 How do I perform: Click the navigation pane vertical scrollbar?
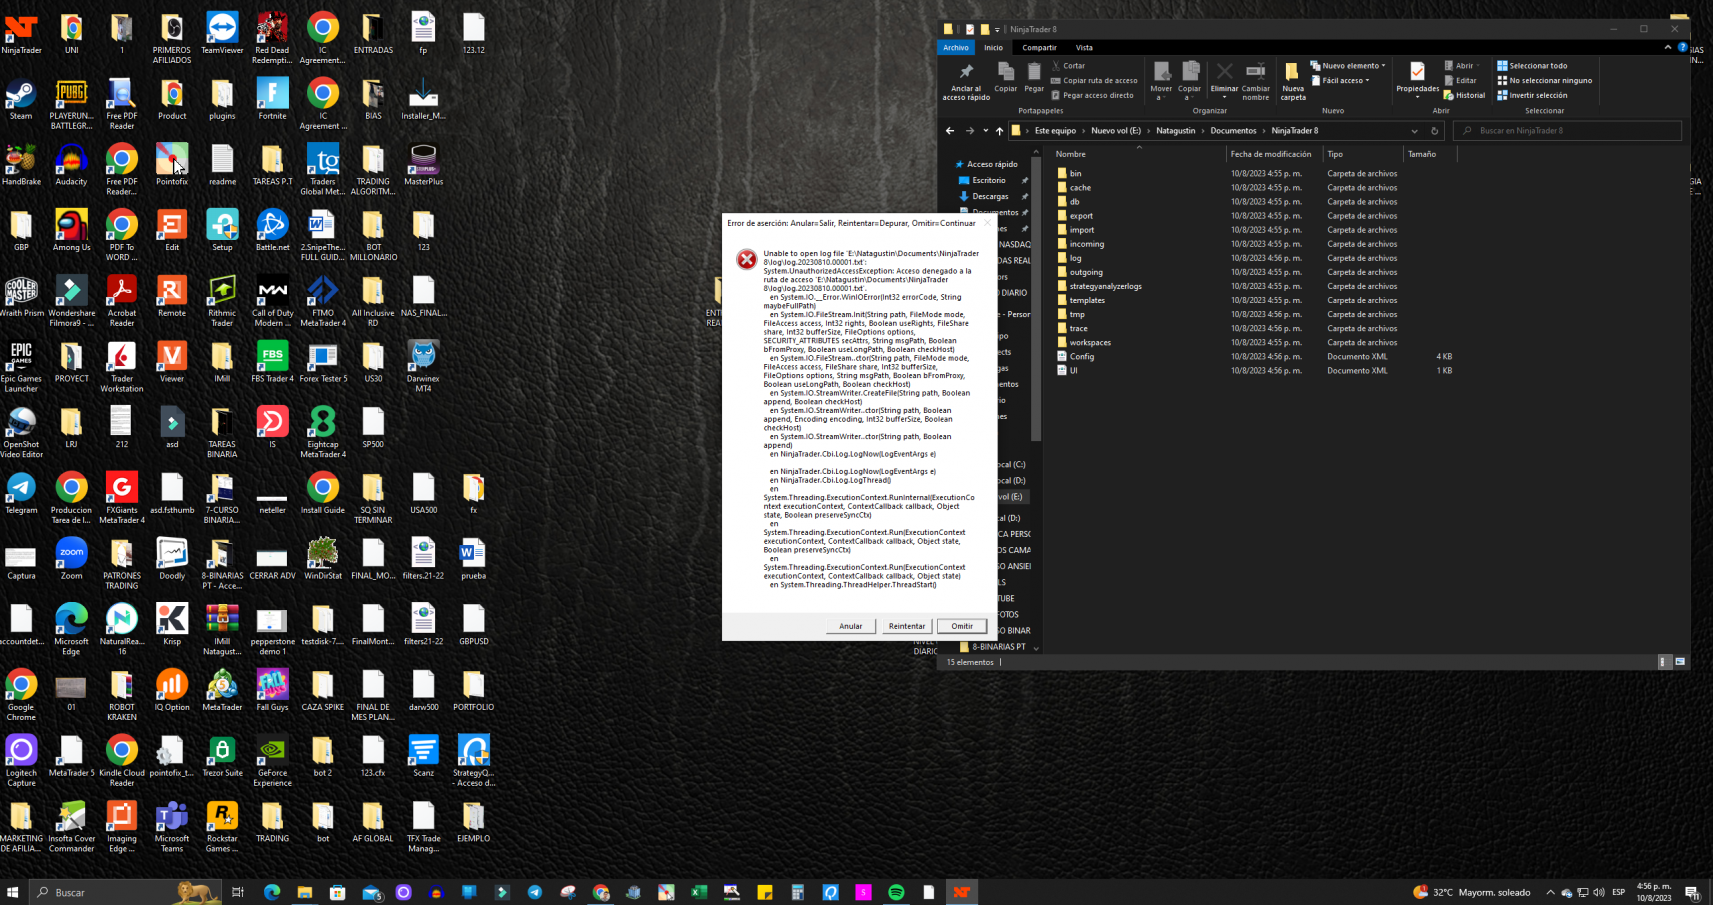(x=1036, y=300)
